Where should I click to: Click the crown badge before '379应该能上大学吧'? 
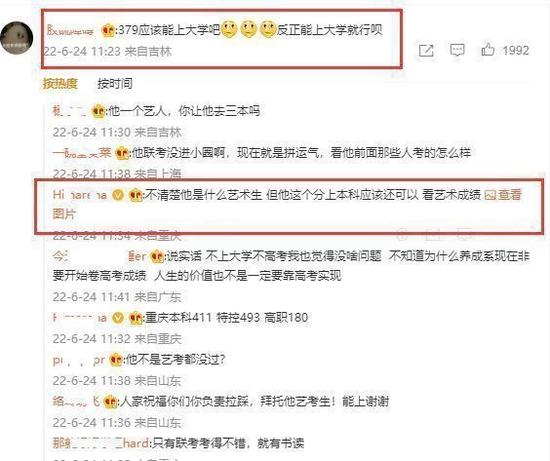pyautogui.click(x=108, y=31)
